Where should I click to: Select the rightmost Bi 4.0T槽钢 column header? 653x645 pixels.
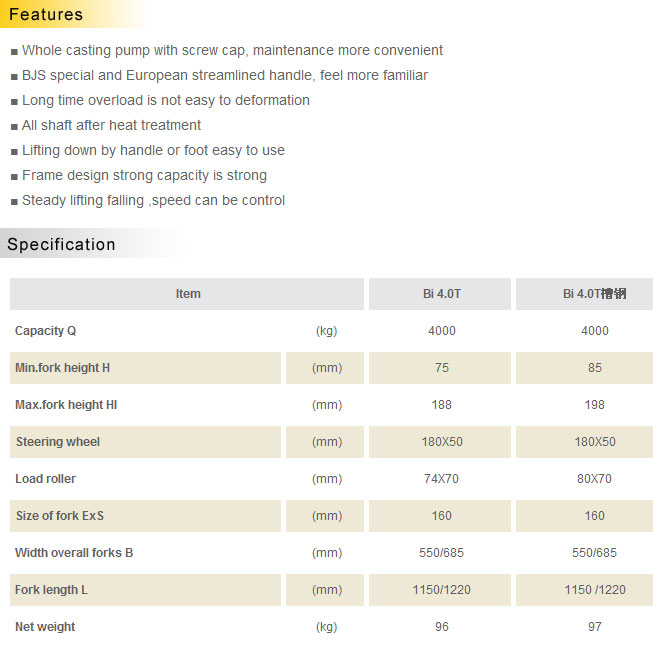tap(594, 294)
